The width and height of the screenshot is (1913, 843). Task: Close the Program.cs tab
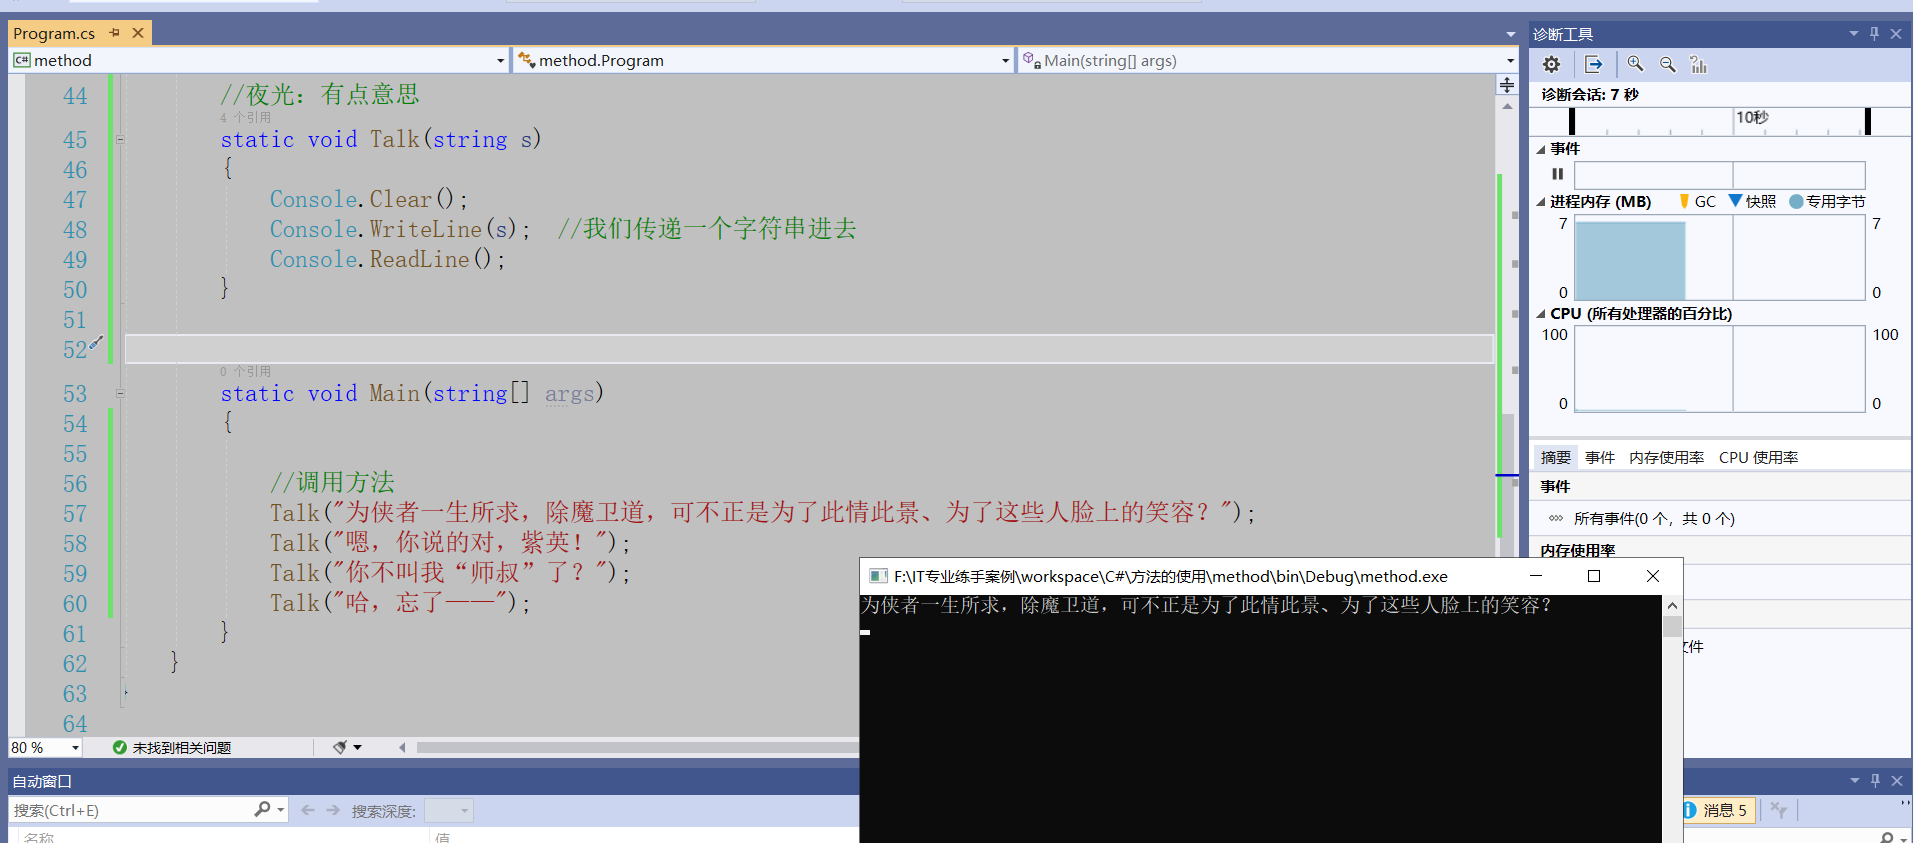pos(138,33)
